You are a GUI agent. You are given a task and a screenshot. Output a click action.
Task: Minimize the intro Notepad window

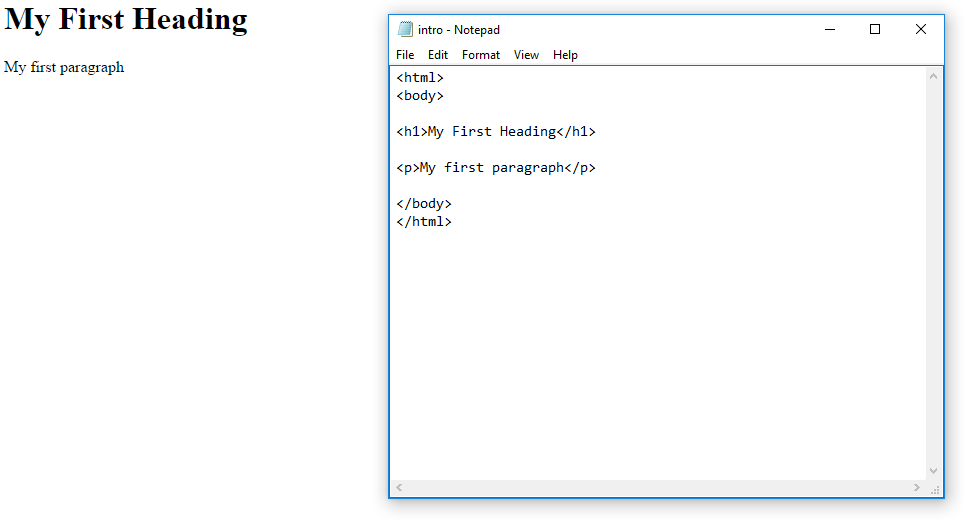pyautogui.click(x=830, y=29)
